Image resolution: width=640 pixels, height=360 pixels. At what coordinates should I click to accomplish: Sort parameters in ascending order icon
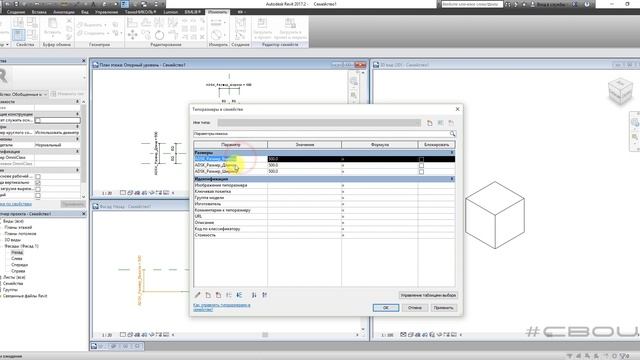254,295
